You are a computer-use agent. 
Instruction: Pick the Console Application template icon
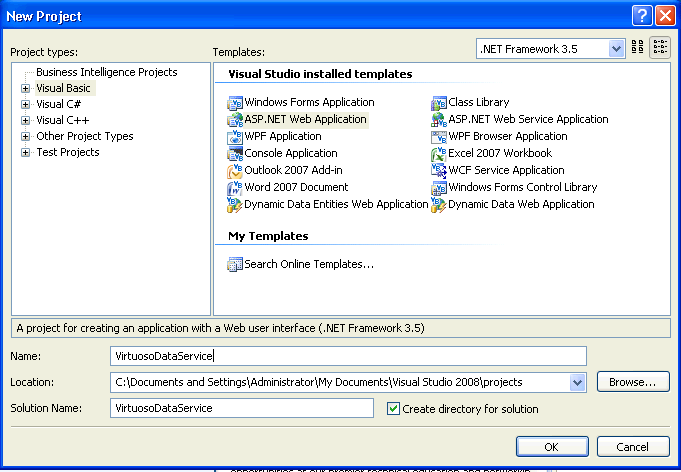click(x=235, y=153)
